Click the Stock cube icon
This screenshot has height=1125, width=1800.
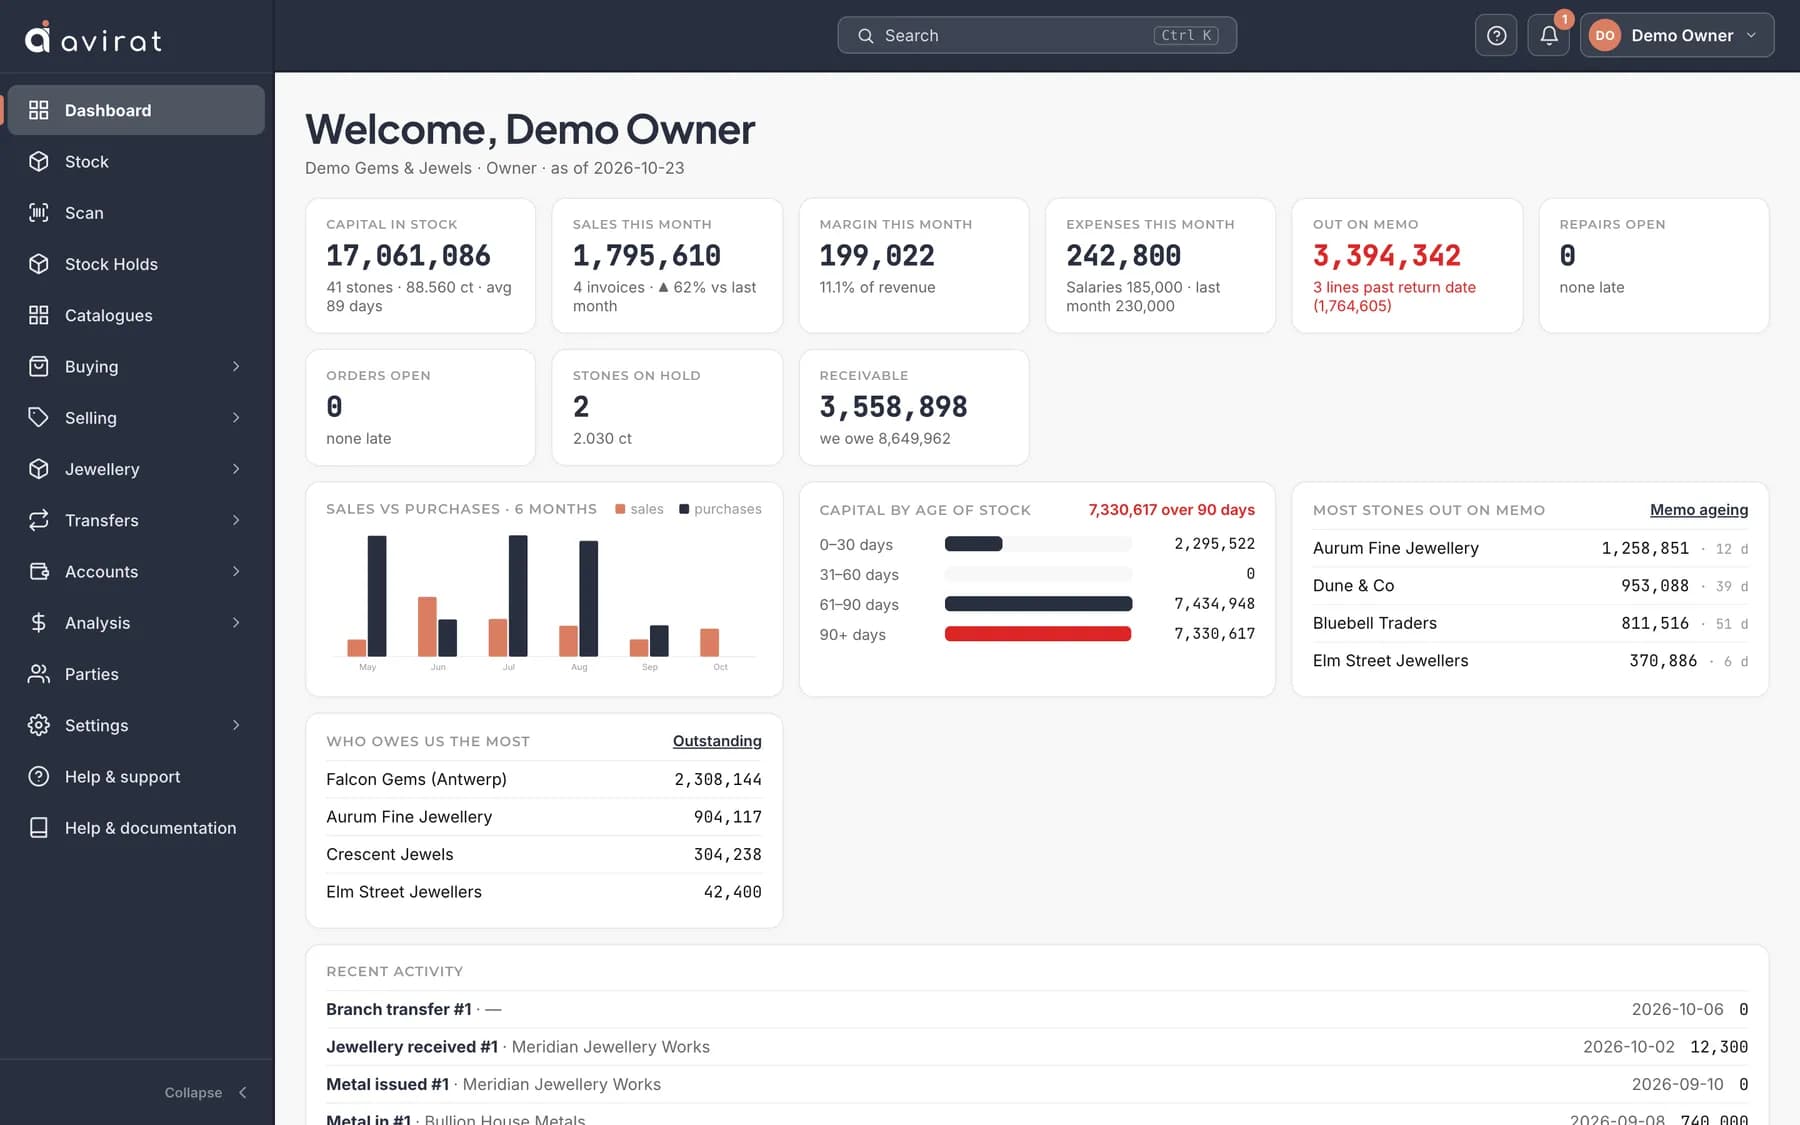[x=39, y=161]
